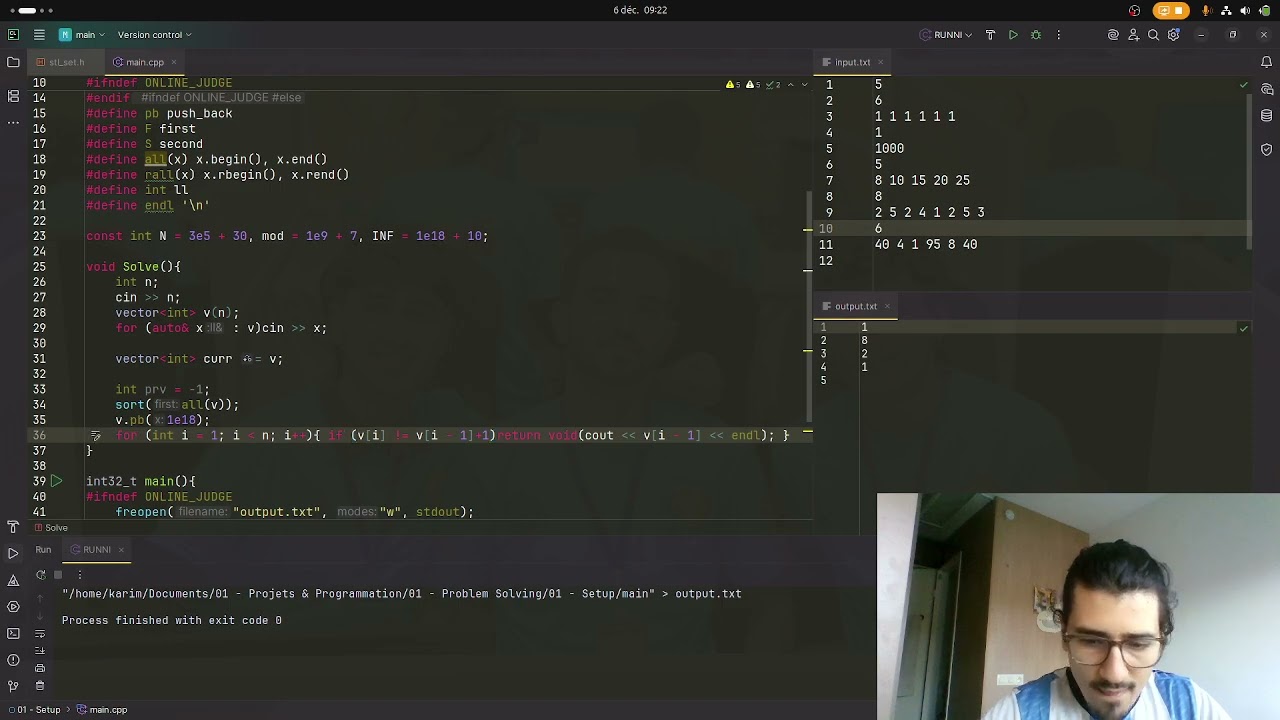Click the Build hammer icon in top toolbar
The height and width of the screenshot is (720, 1280).
click(x=990, y=35)
